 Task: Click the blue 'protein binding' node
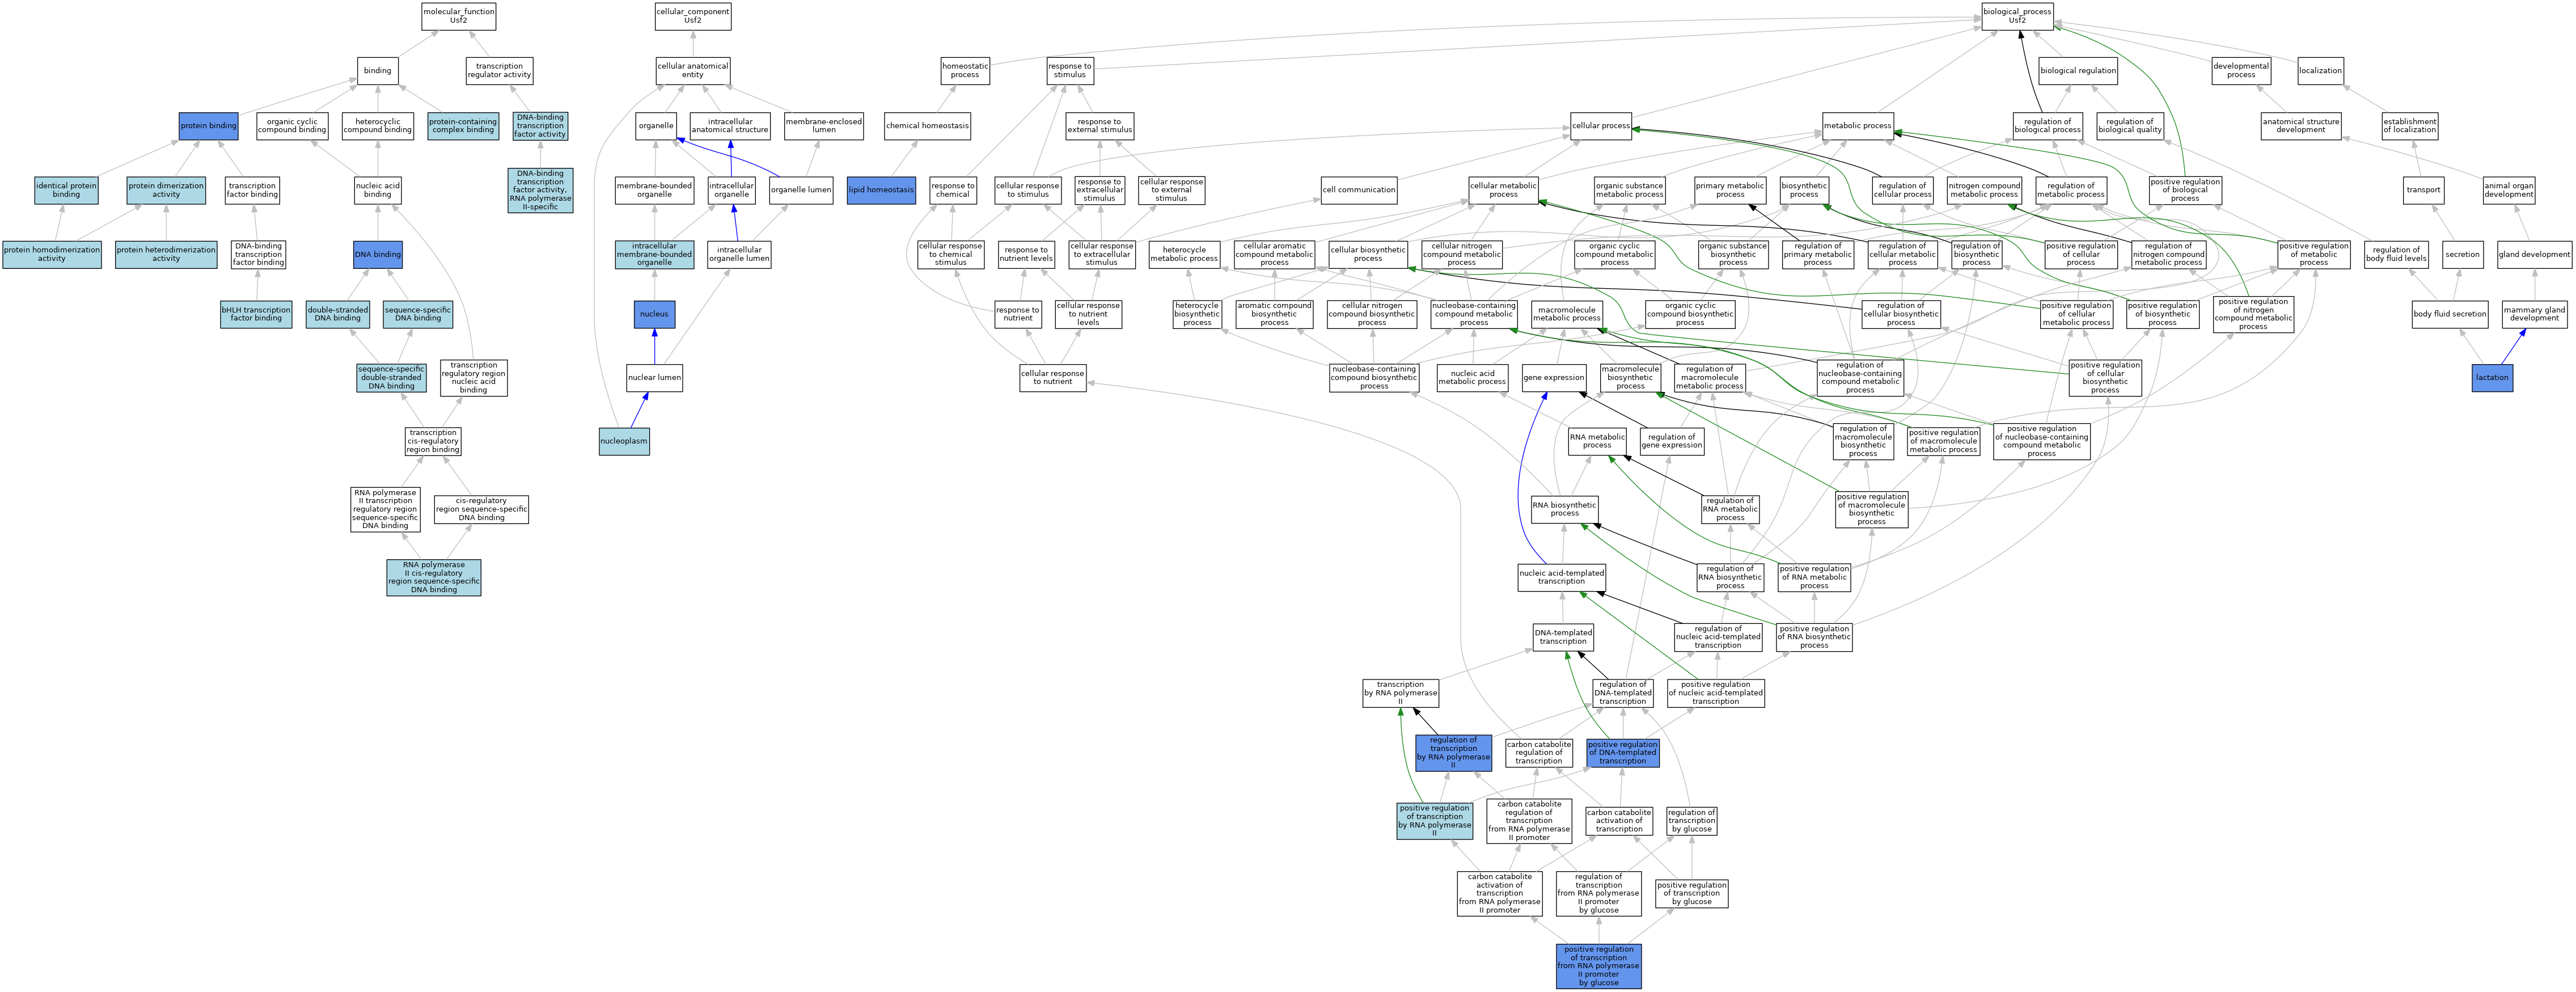point(209,126)
